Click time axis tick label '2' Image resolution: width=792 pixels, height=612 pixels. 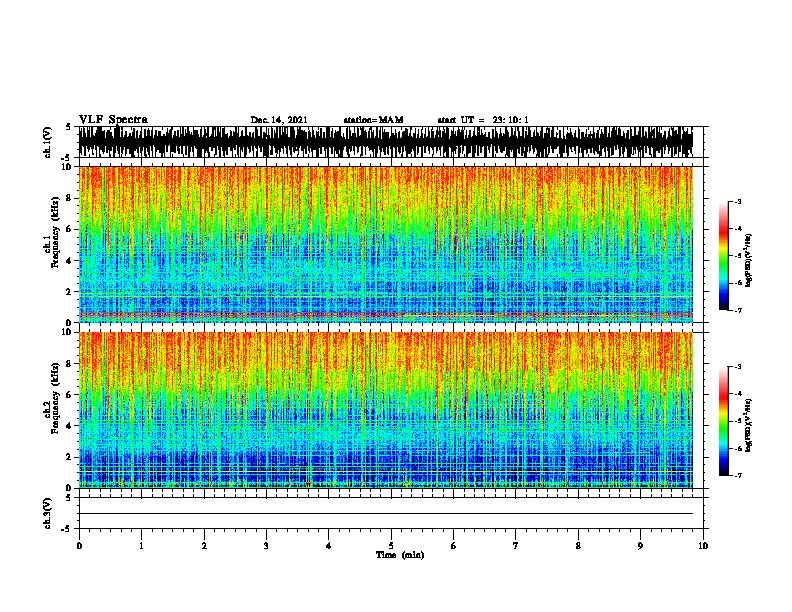pos(204,546)
